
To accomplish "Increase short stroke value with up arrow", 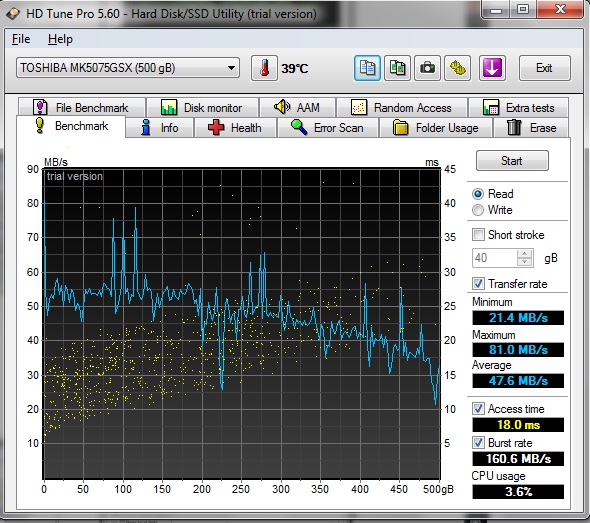I will point(525,254).
